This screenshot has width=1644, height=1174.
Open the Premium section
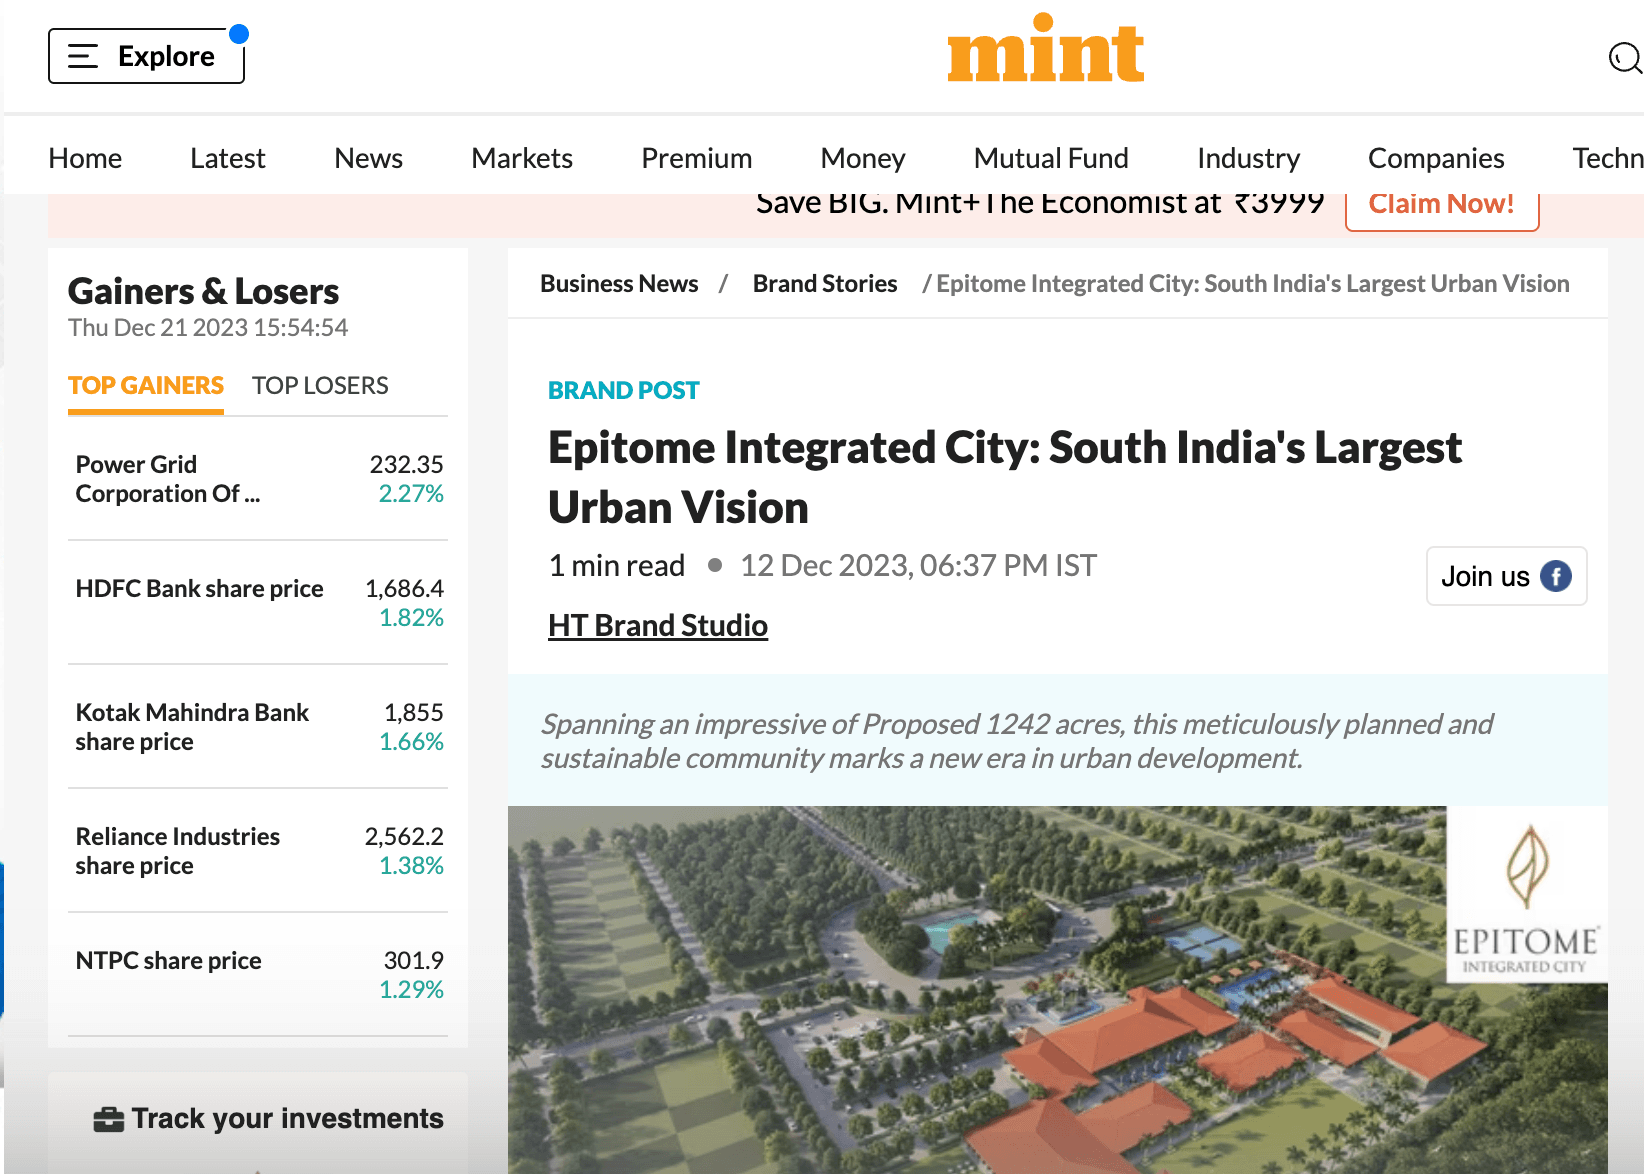(697, 158)
